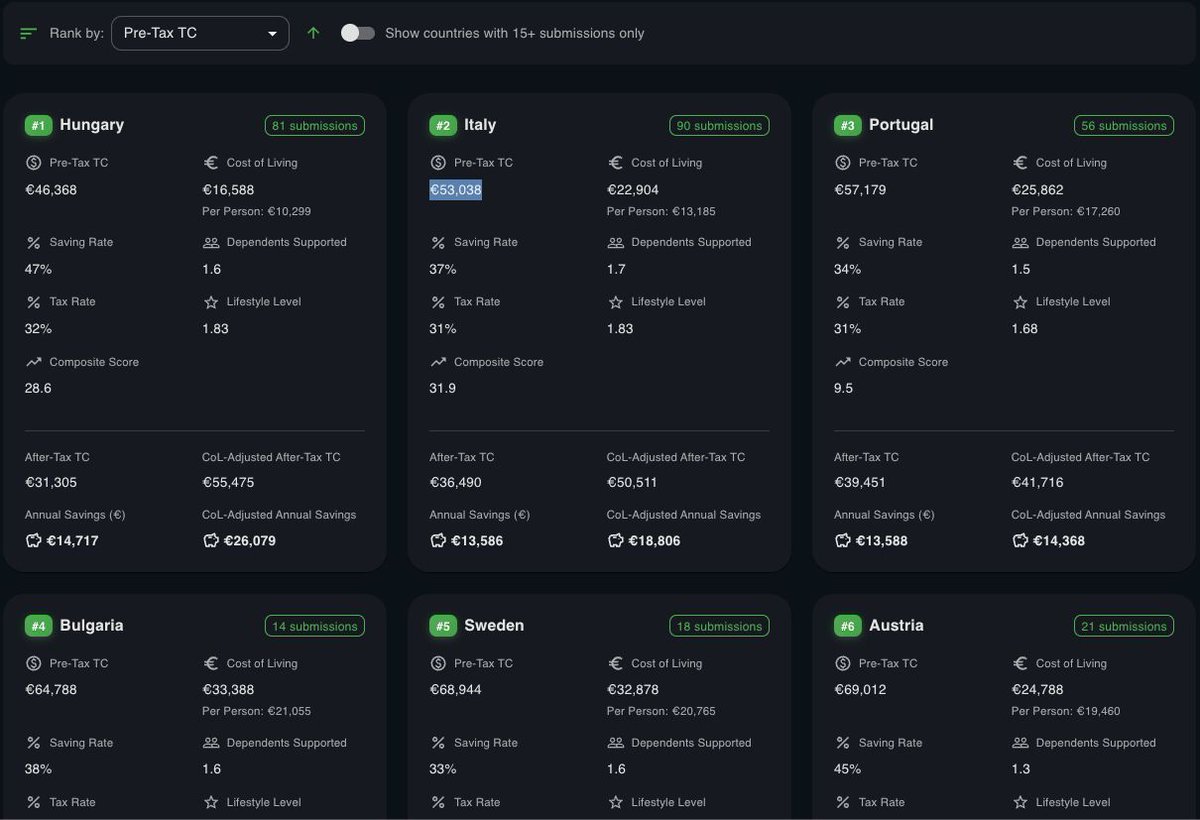Viewport: 1200px width, 820px height.
Task: Click the green sort direction arrow
Action: pos(313,33)
